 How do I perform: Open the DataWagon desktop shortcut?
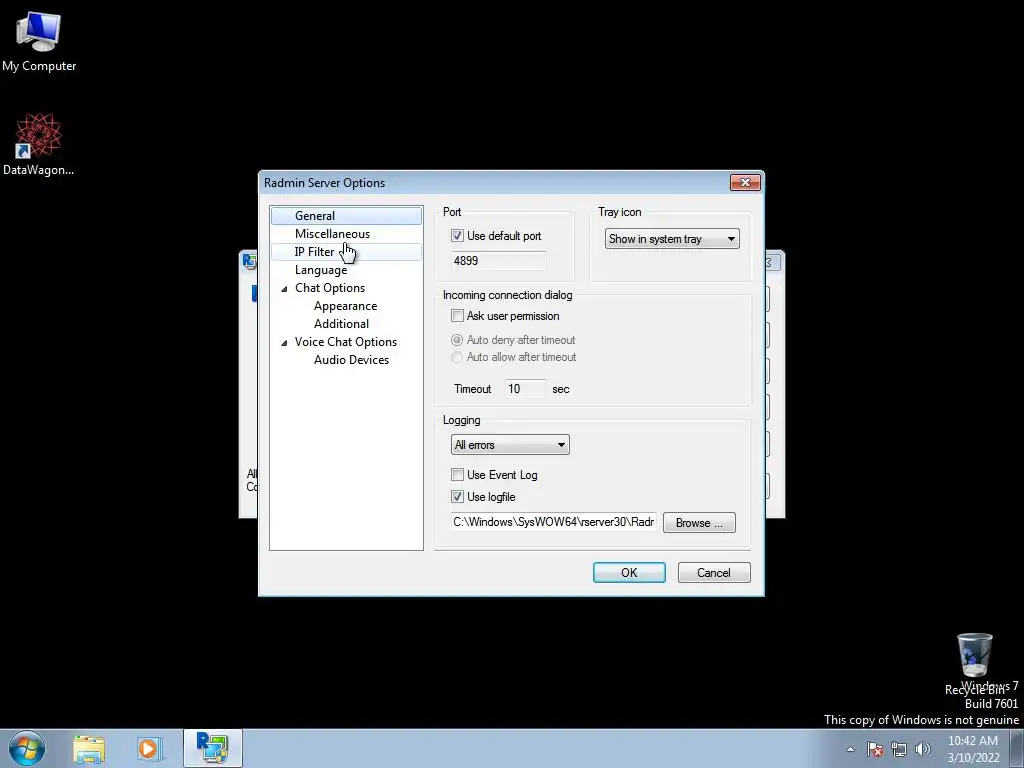[38, 144]
